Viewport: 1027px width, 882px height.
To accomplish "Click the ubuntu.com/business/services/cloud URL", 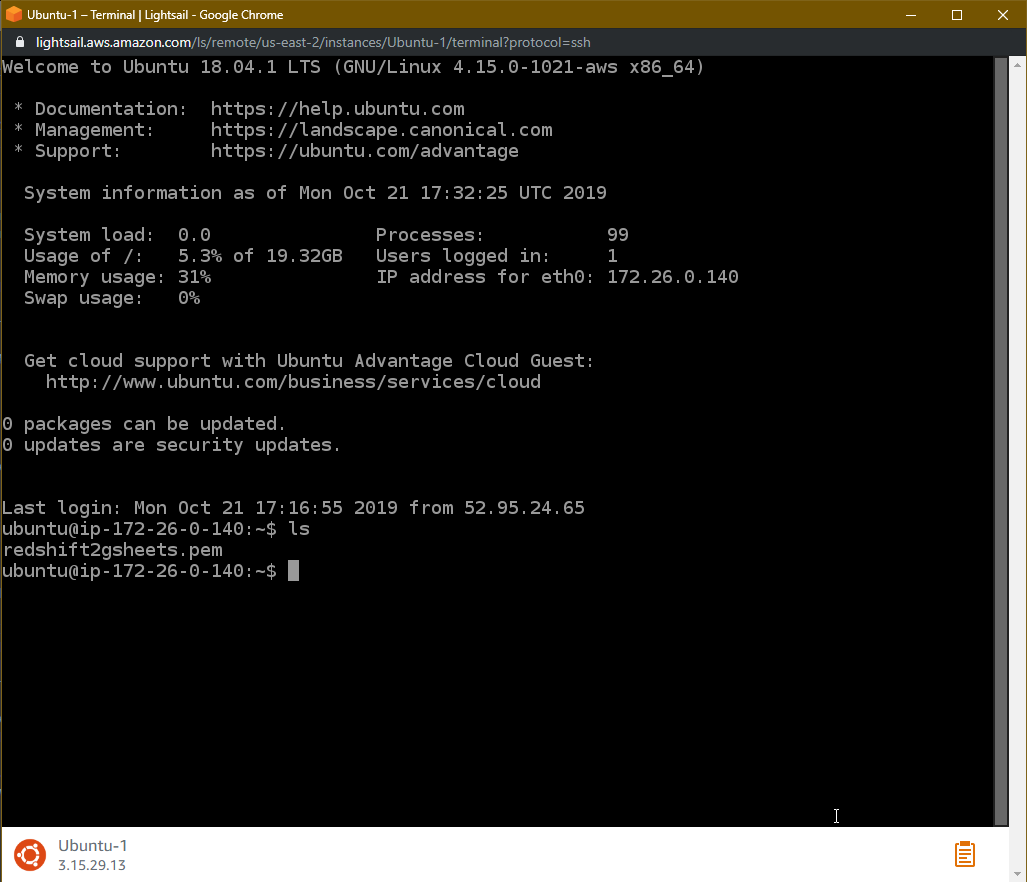I will pyautogui.click(x=293, y=382).
